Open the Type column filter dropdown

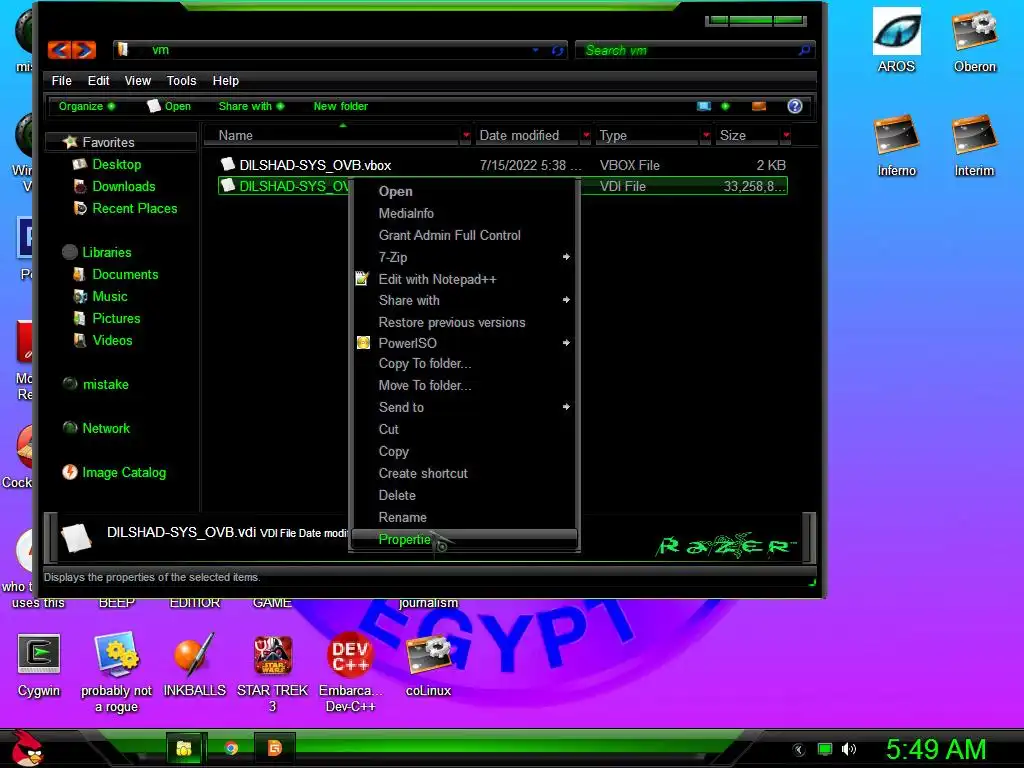(x=706, y=135)
